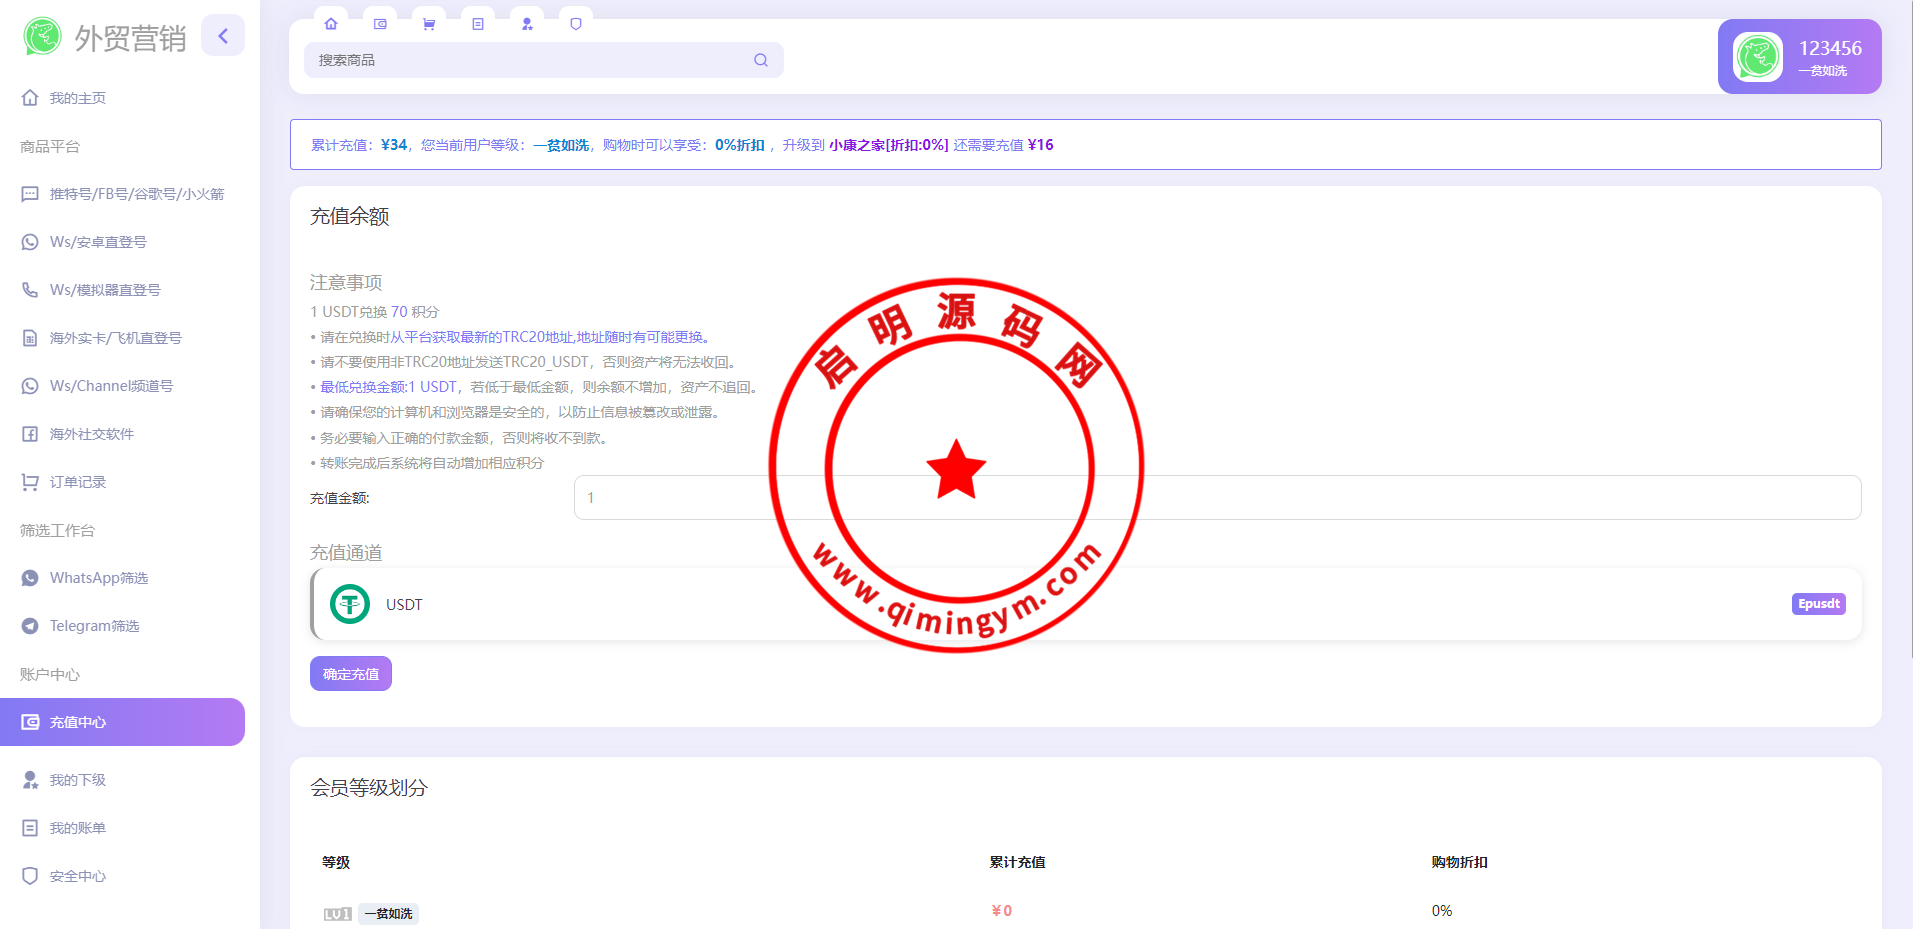This screenshot has height=929, width=1913.
Task: Click the search magnifier icon
Action: [761, 60]
